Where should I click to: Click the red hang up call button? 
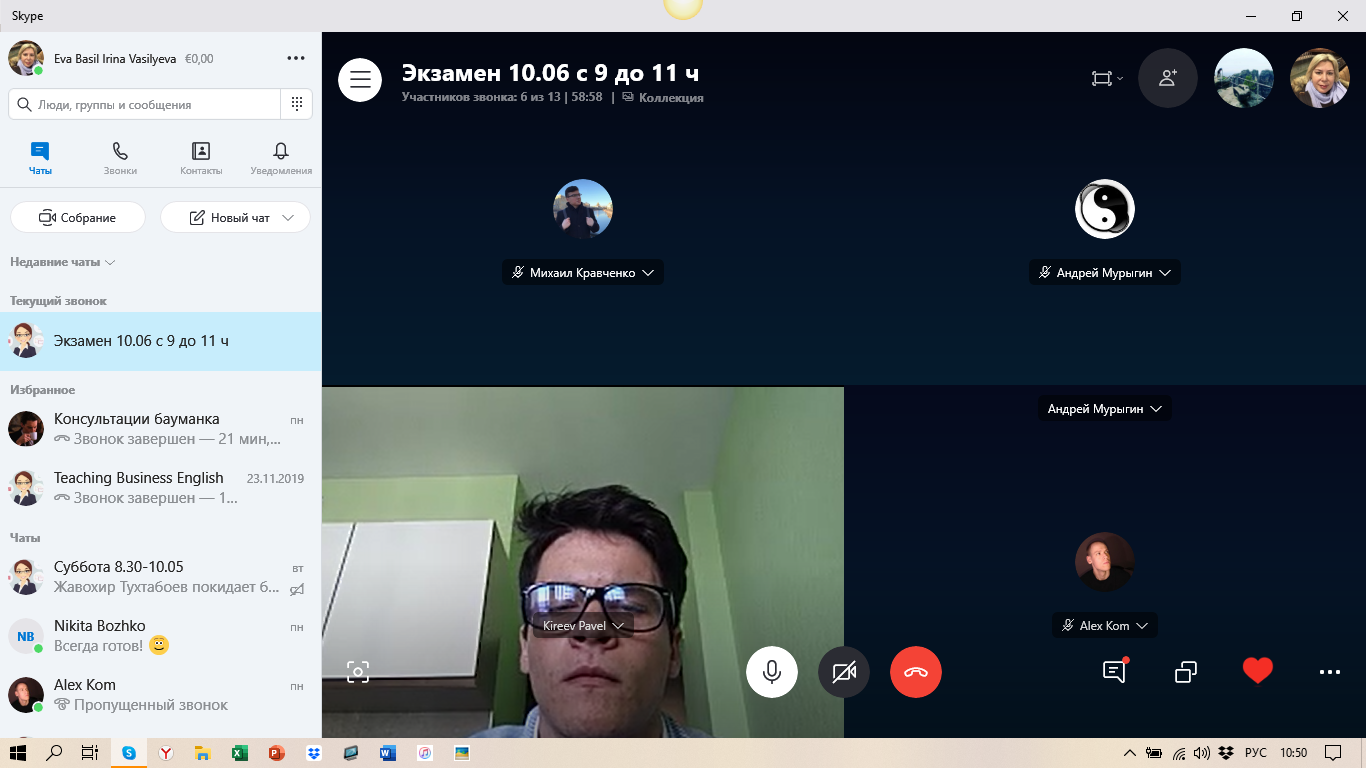coord(915,672)
